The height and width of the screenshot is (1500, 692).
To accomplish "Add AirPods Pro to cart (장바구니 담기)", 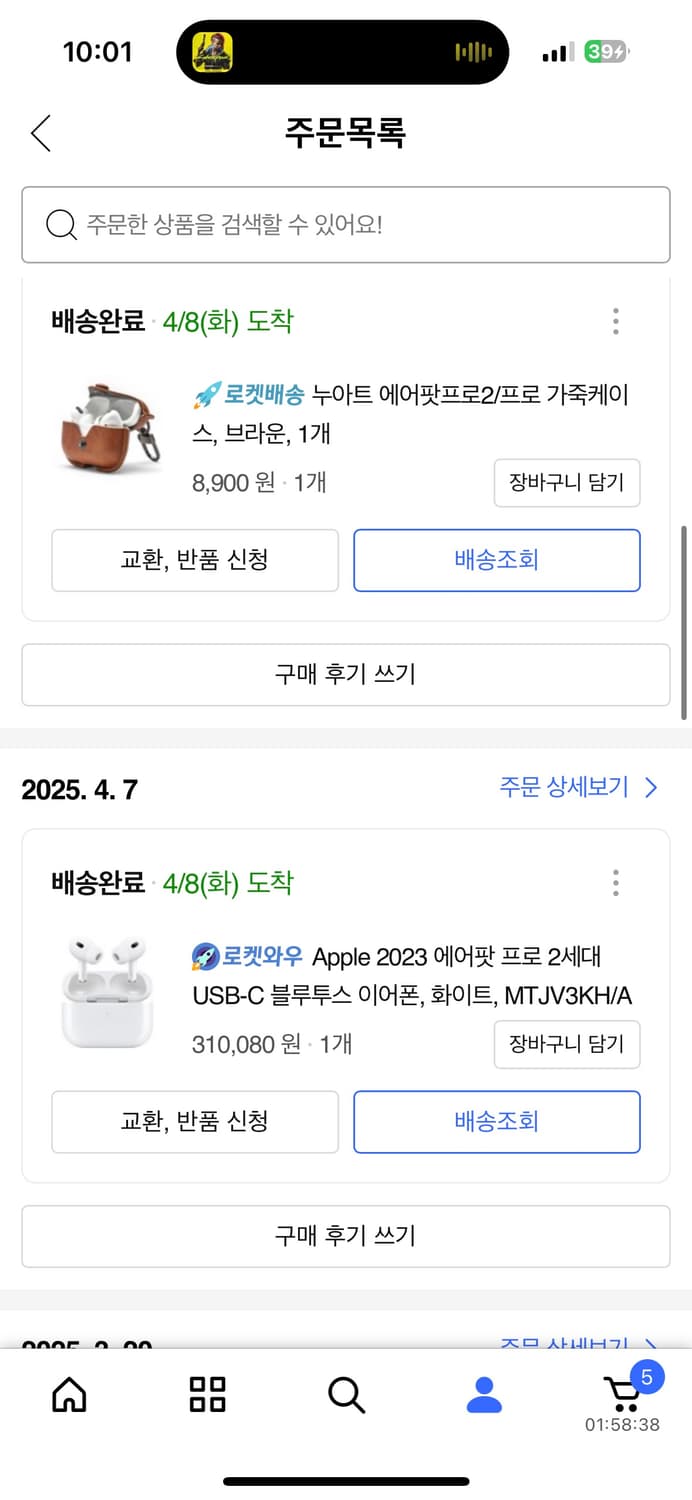I will pyautogui.click(x=566, y=1045).
